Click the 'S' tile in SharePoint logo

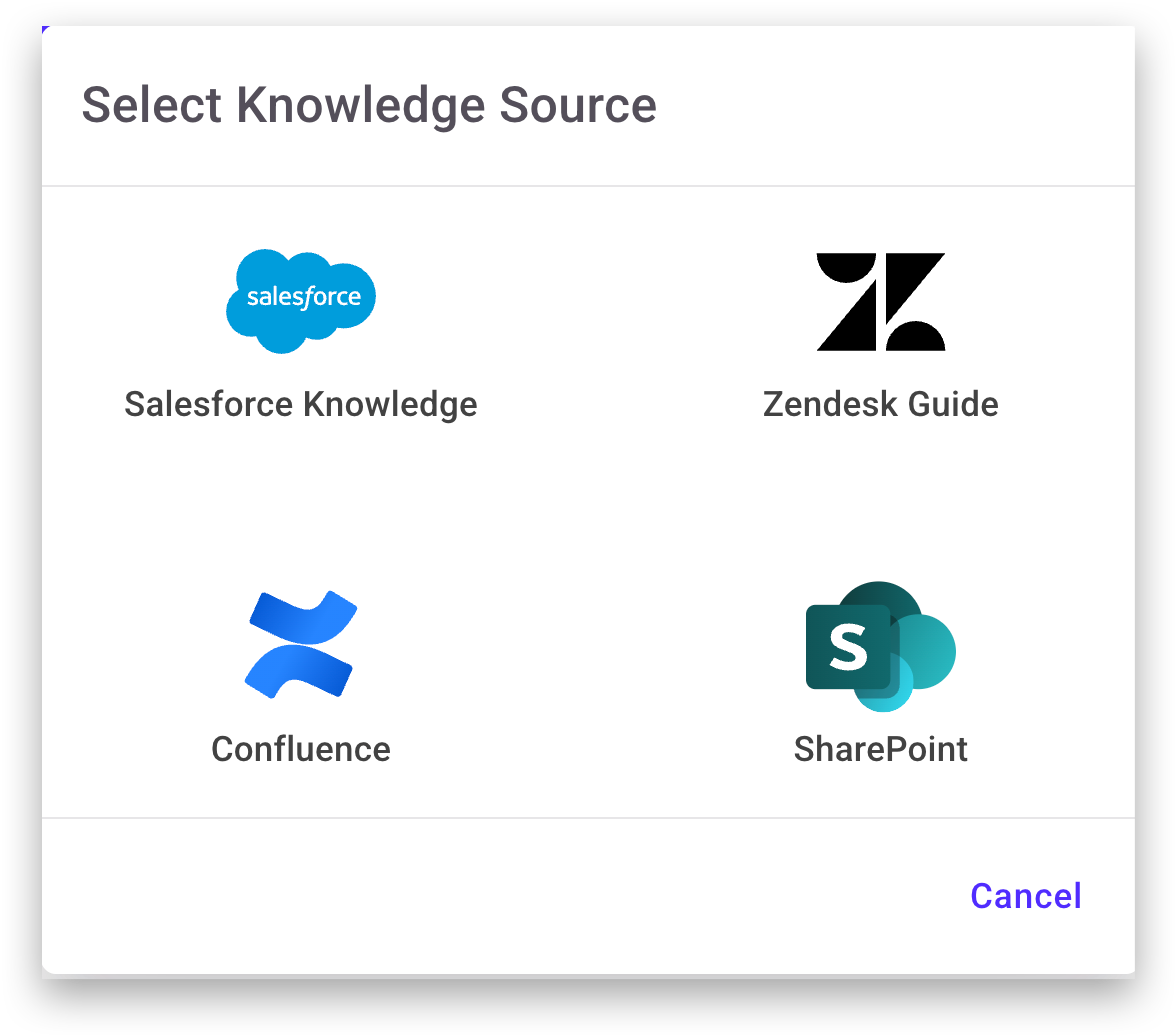point(848,647)
